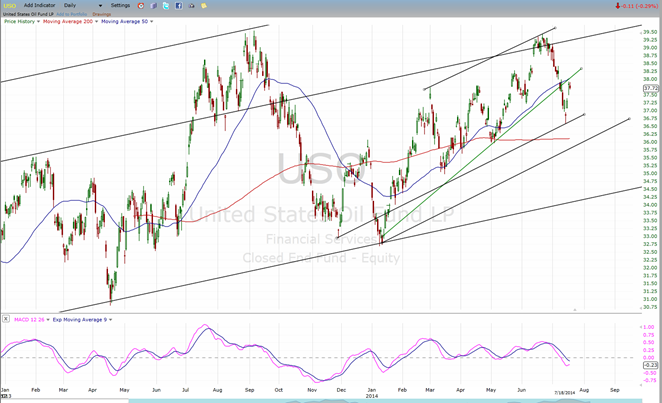Click the 7/18/2014 date marker

point(564,393)
